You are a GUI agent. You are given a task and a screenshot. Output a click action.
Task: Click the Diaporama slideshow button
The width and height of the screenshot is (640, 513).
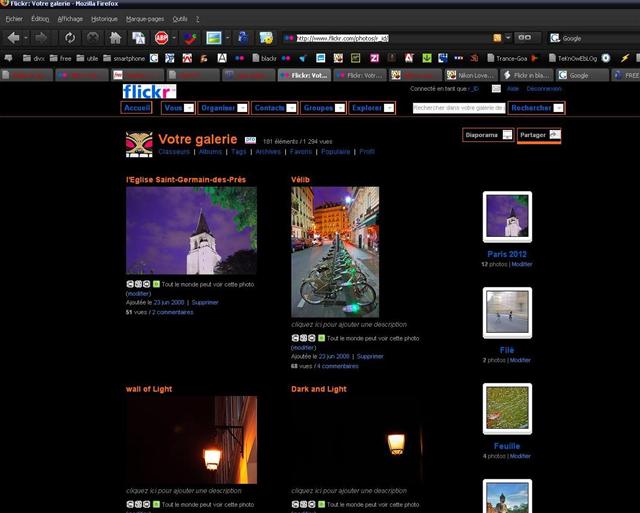click(489, 135)
